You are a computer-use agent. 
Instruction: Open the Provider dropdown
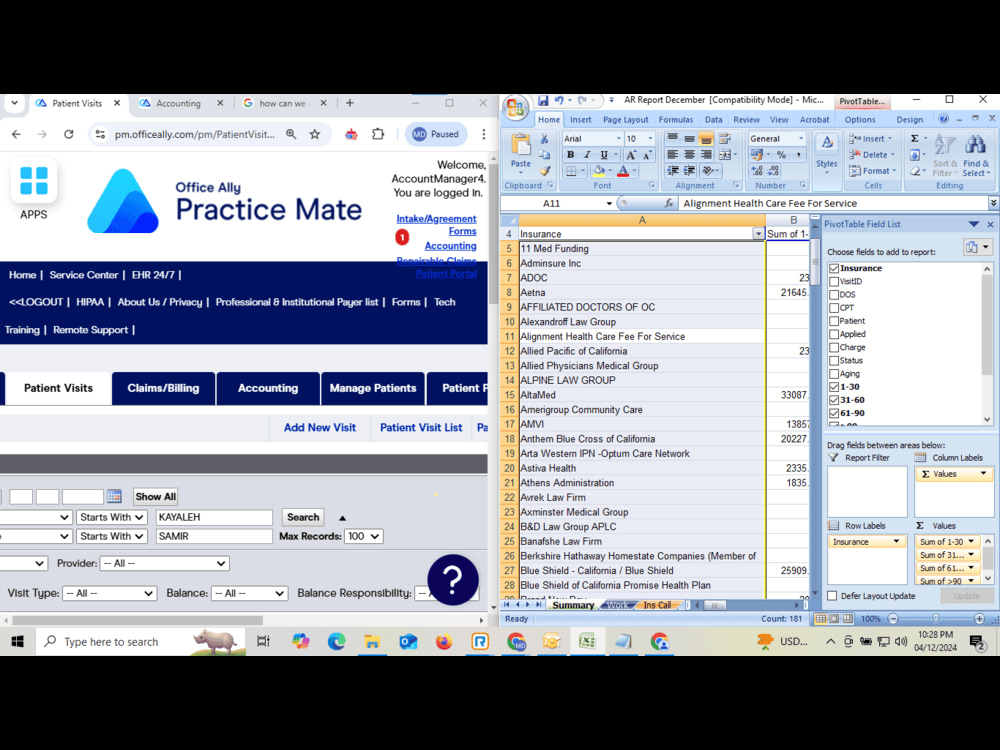165,563
